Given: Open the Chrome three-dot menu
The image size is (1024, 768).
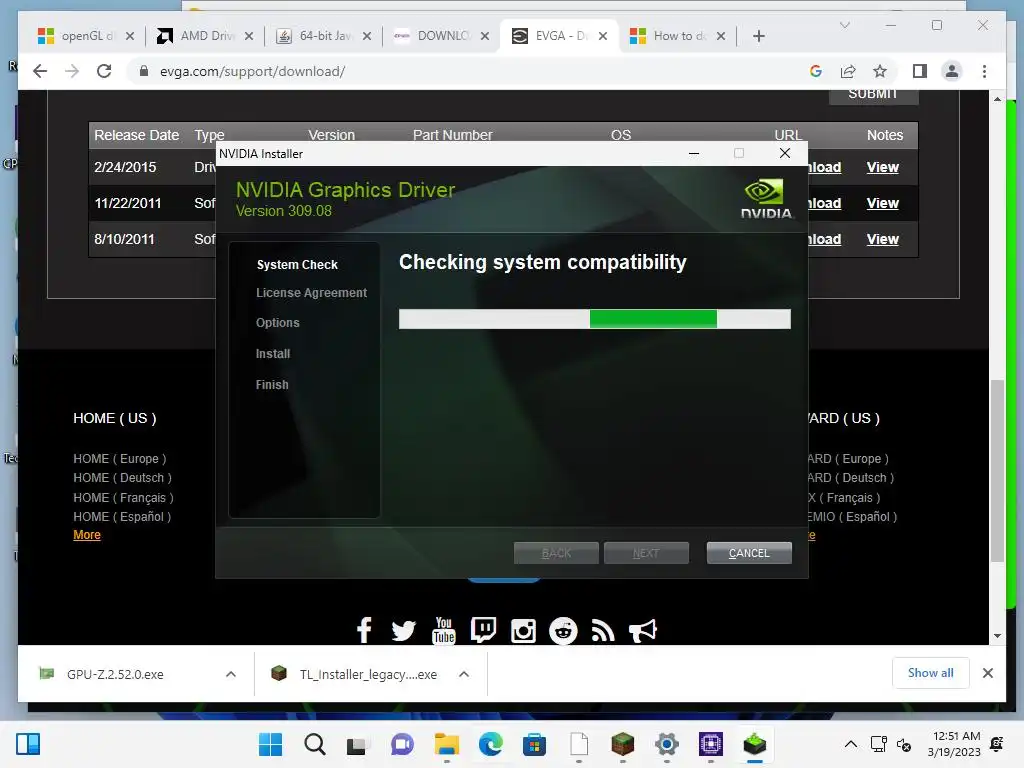Looking at the screenshot, I should click(x=984, y=71).
